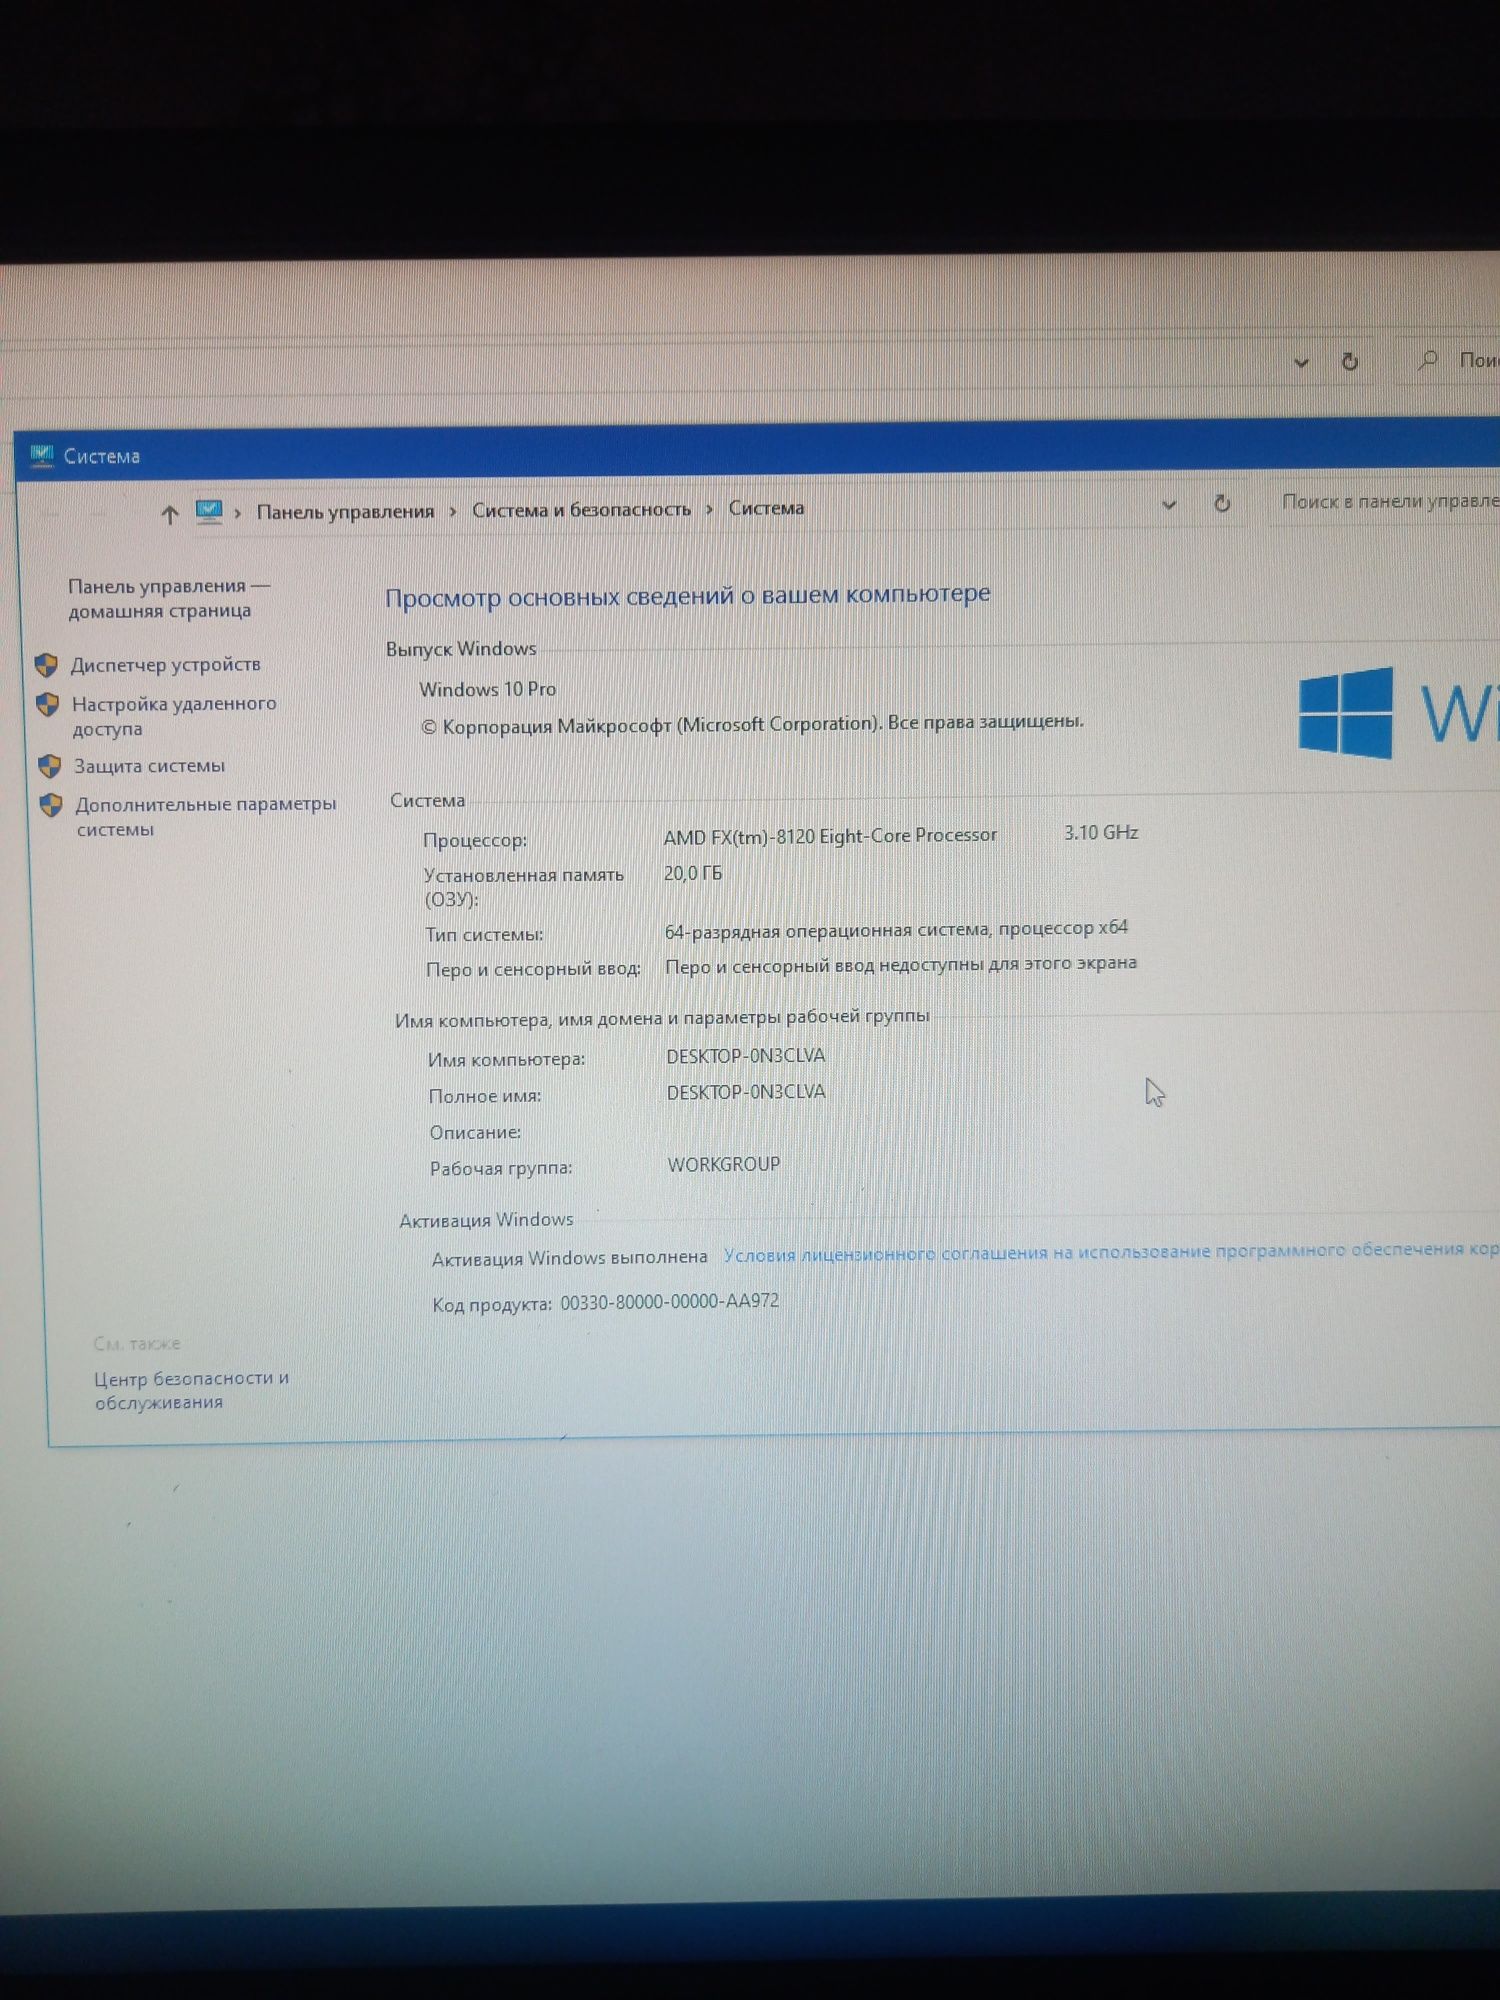The width and height of the screenshot is (1500, 2000).
Task: Click the product code 00330-80000-00000-AA972
Action: 669,1302
